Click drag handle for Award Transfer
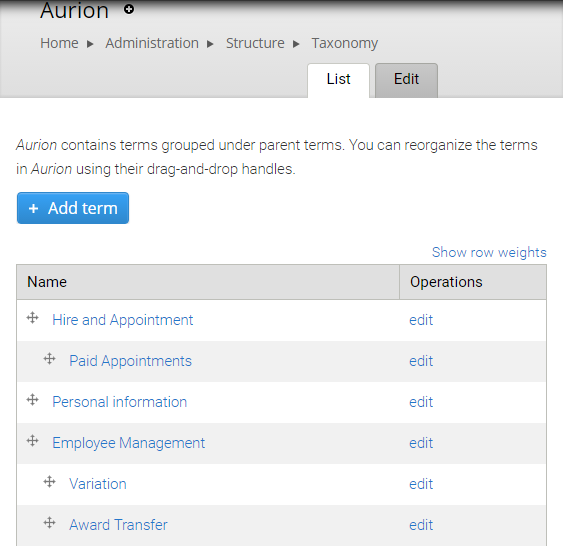The image size is (563, 546). pos(50,523)
